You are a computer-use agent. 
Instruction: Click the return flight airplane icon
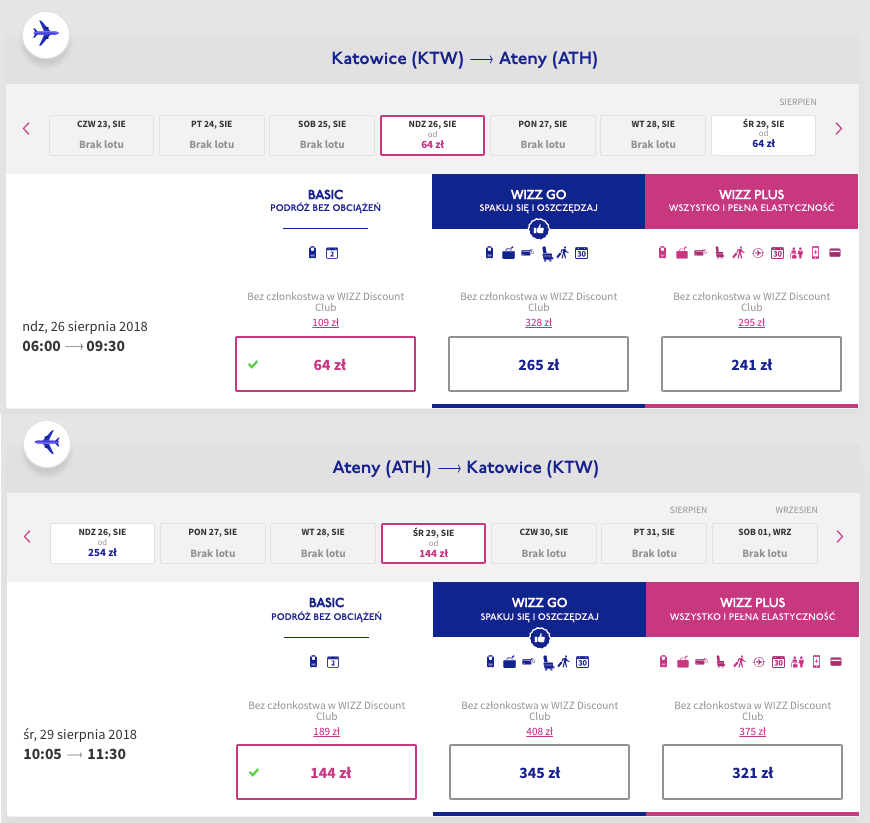click(47, 443)
